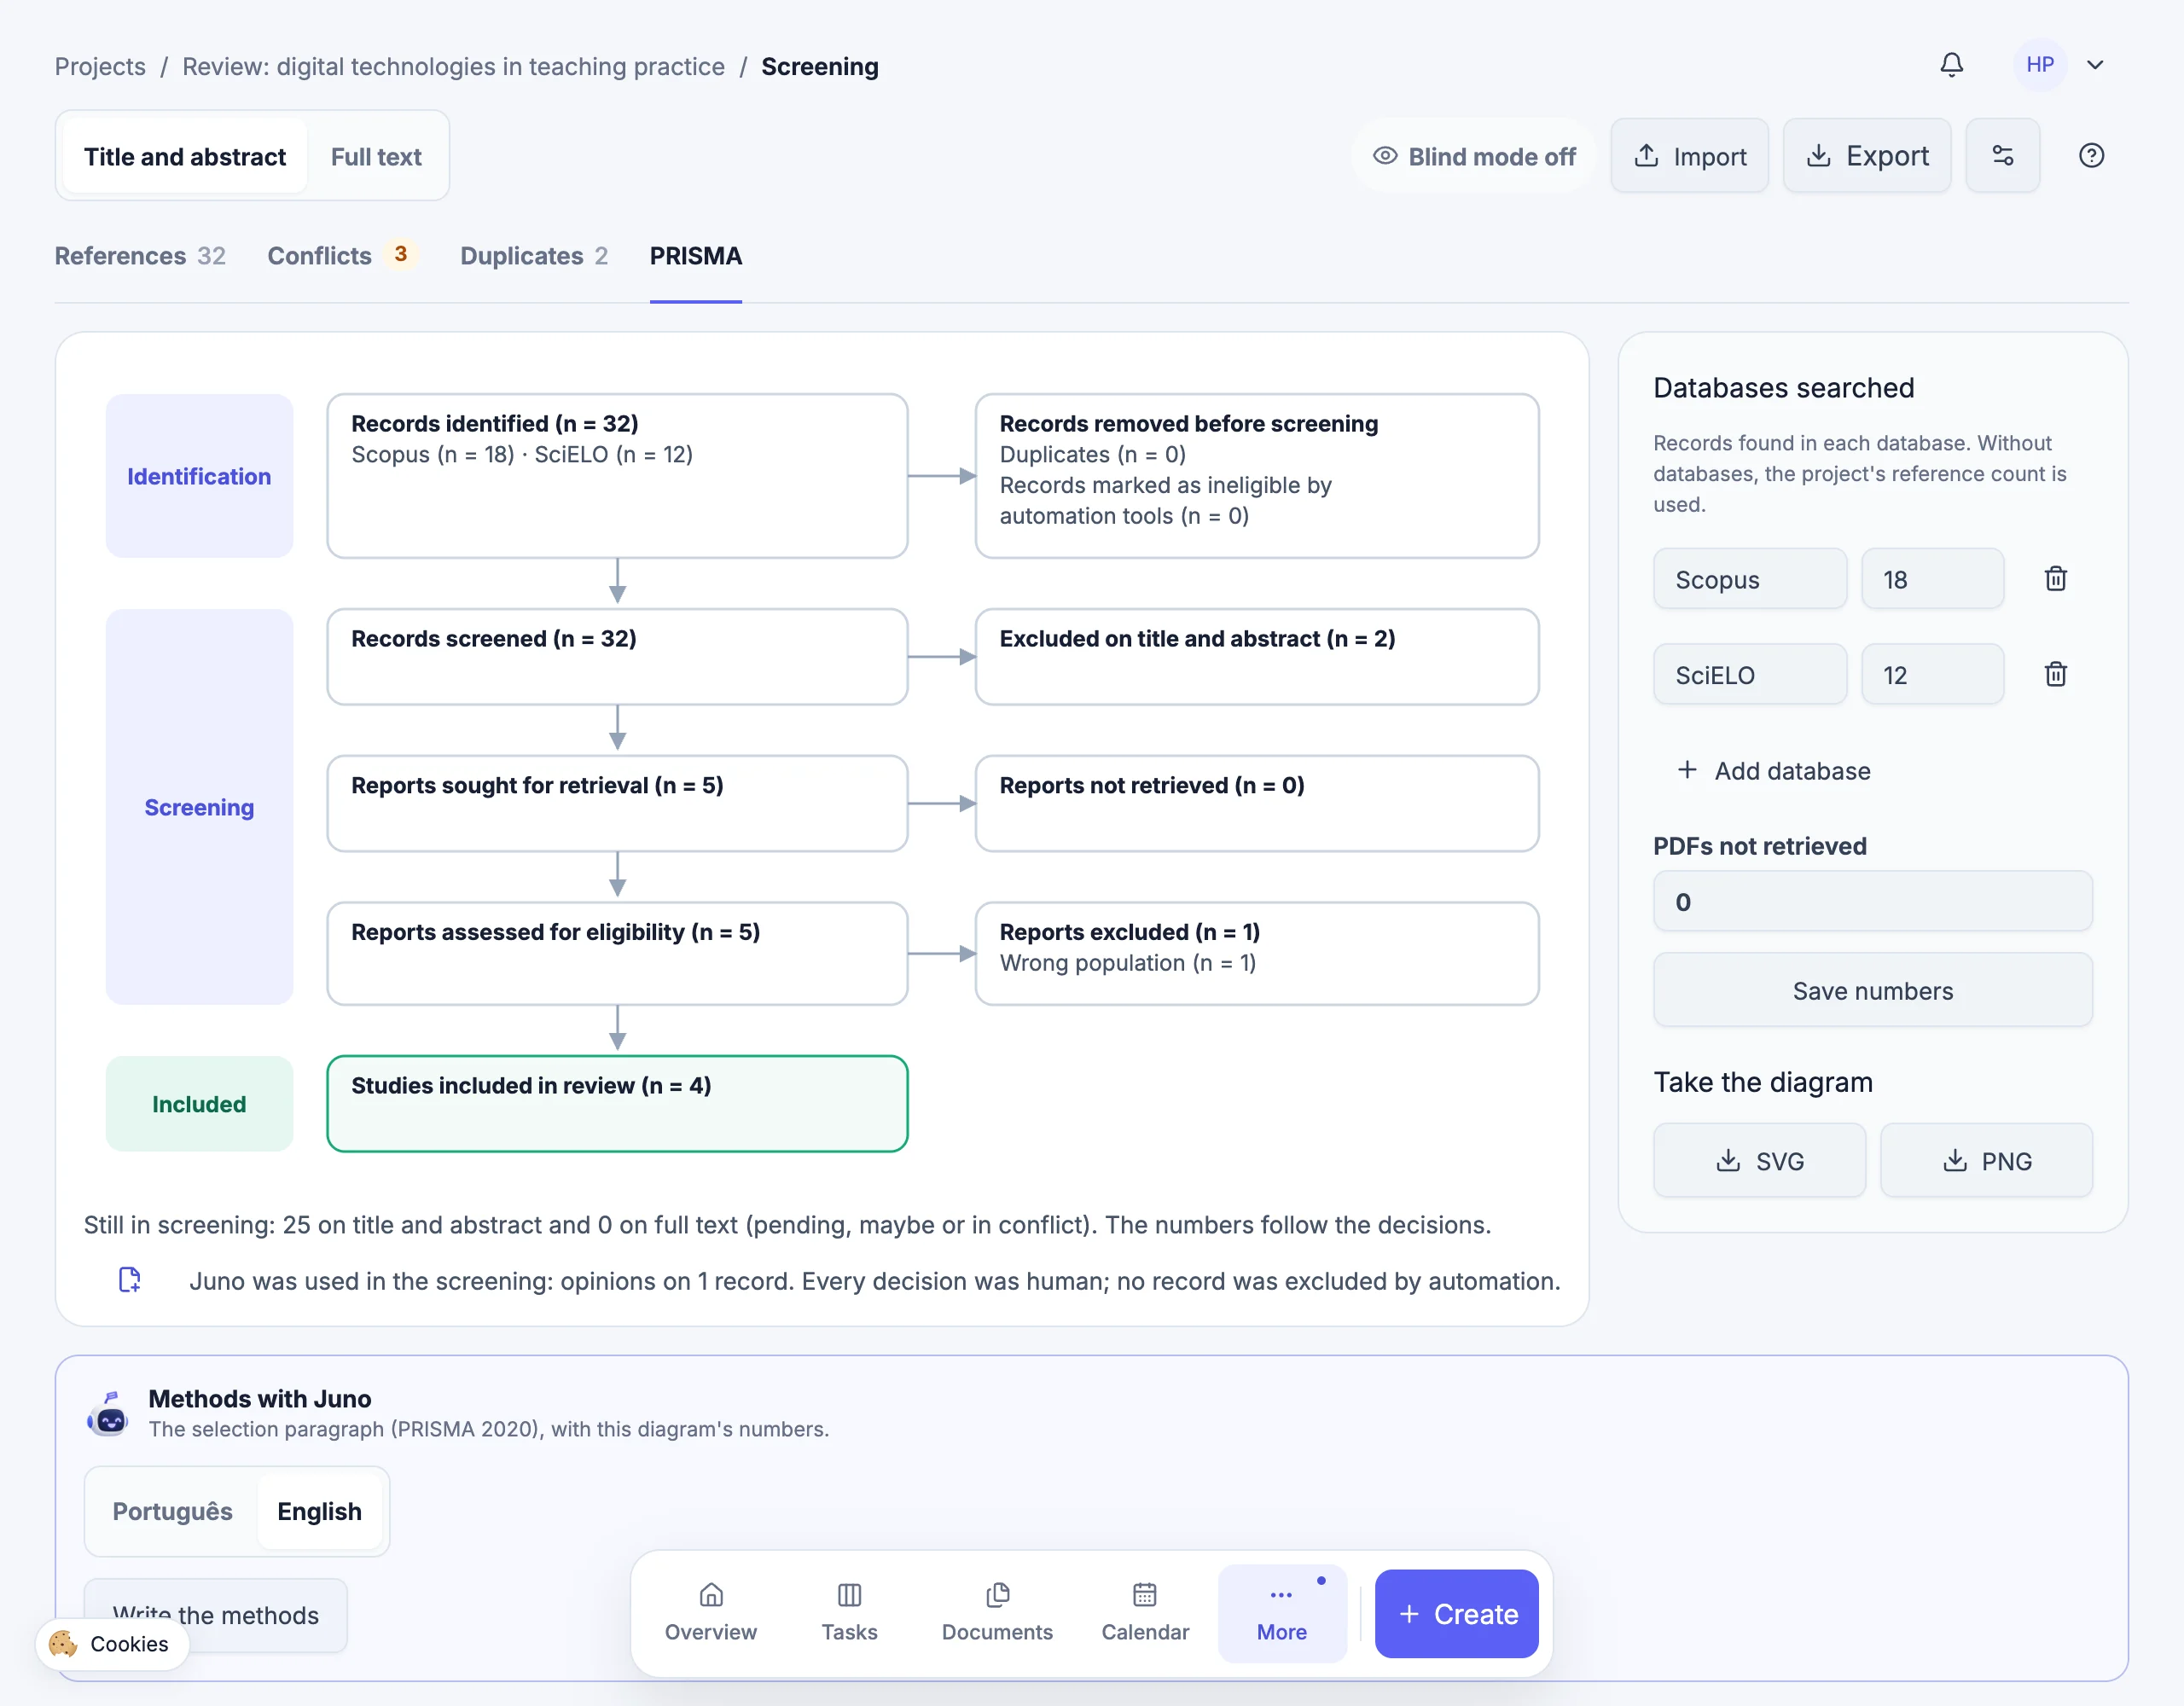Open Tasks in the bottom navigation
The height and width of the screenshot is (1706, 2184).
pyautogui.click(x=849, y=1613)
